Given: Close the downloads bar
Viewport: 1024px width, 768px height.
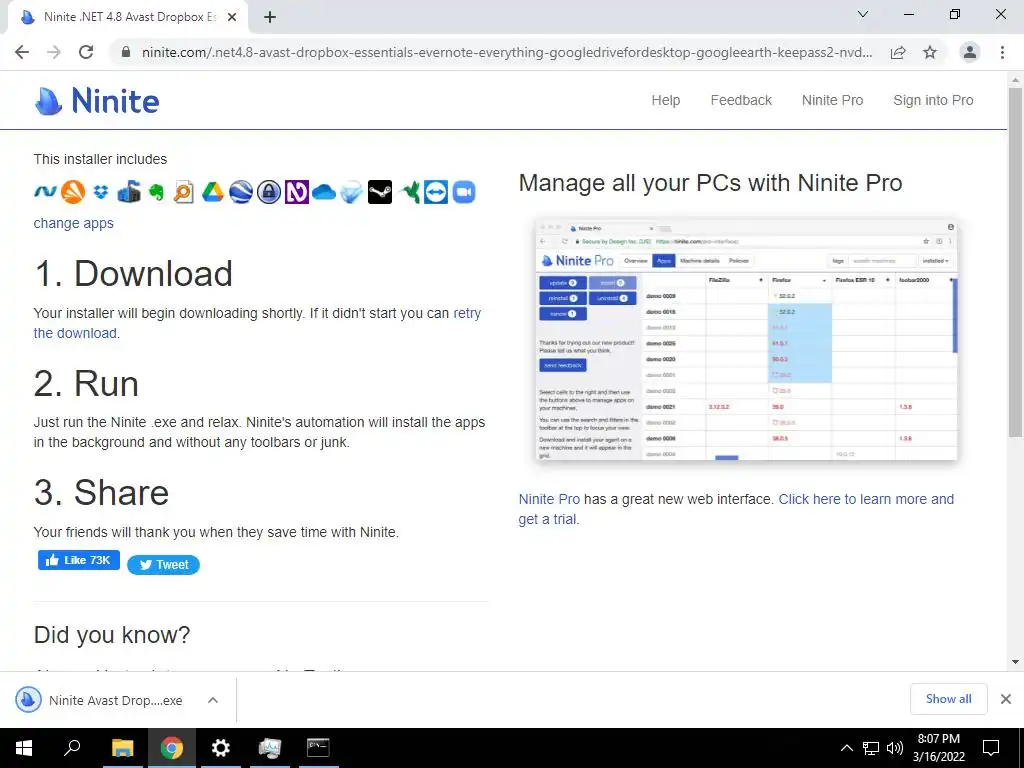Looking at the screenshot, I should pos(1006,699).
